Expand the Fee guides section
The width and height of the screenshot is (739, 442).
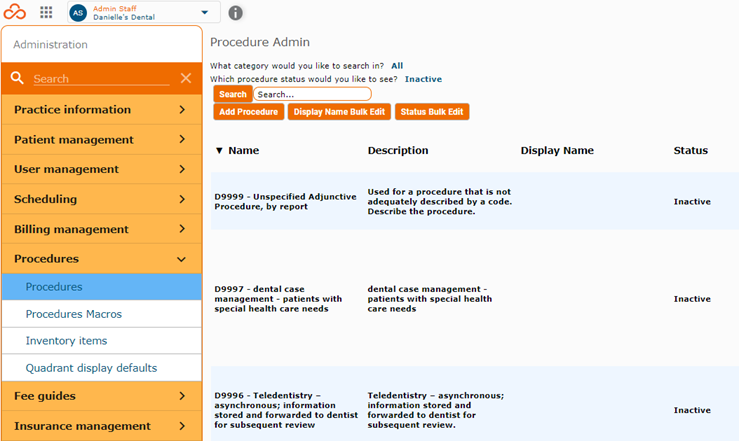pos(102,396)
